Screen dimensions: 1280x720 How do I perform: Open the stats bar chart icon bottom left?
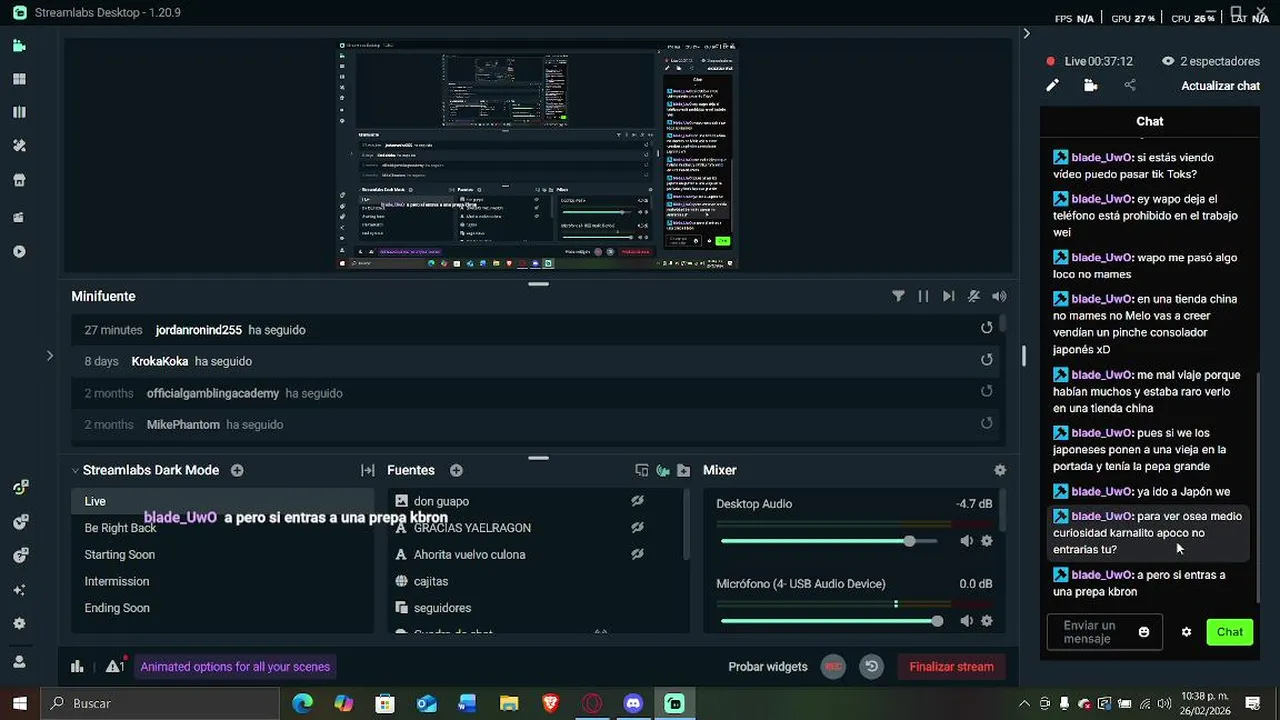click(x=77, y=666)
